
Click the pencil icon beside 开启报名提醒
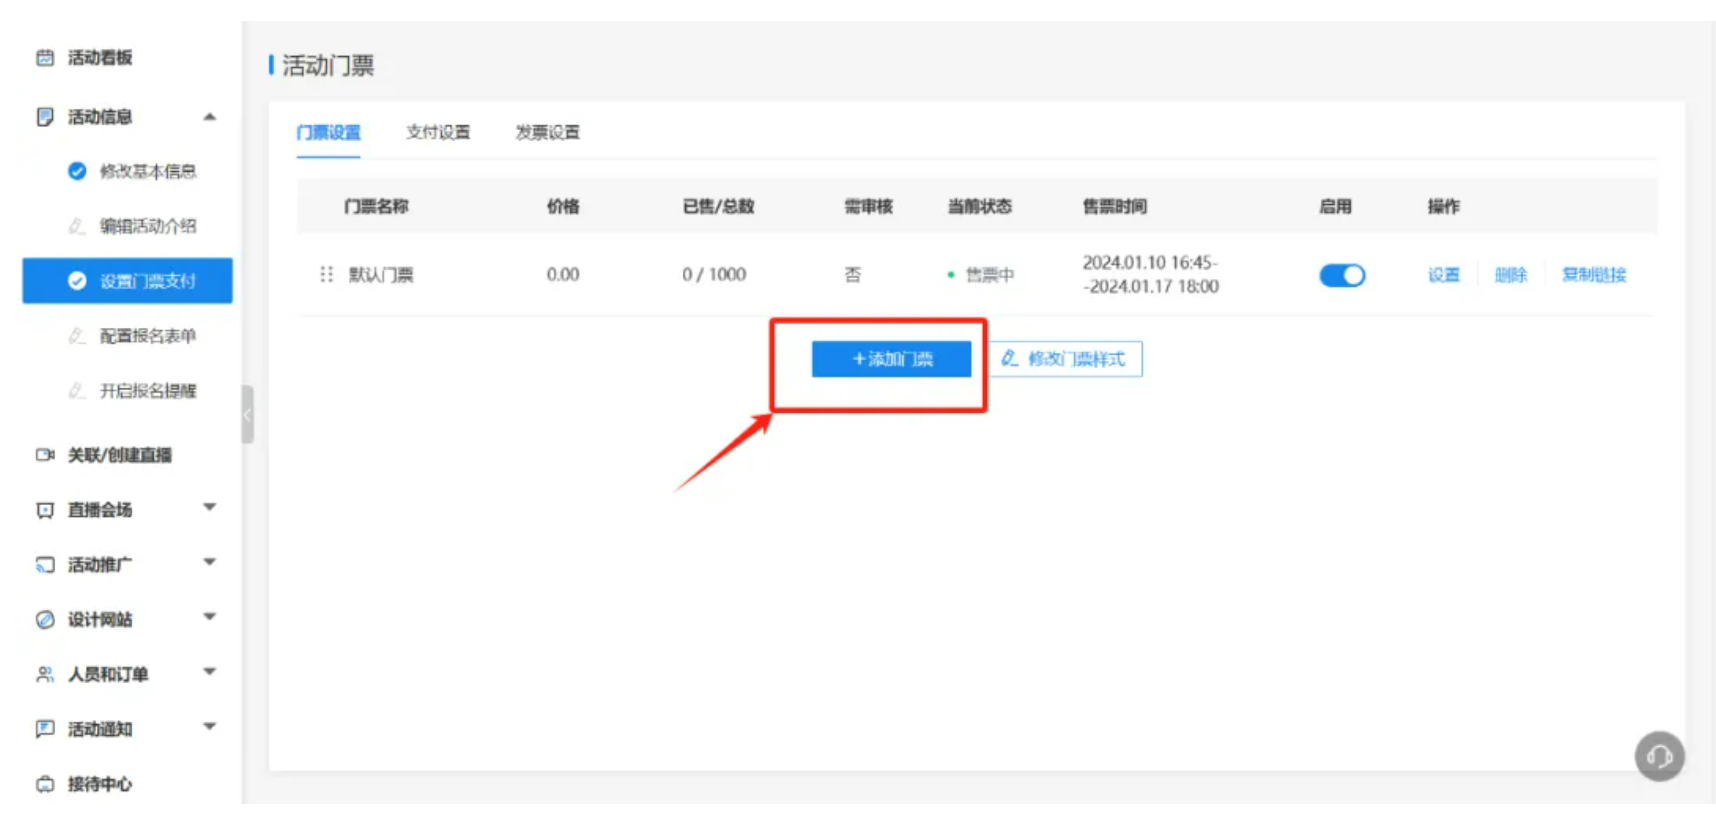[x=77, y=391]
